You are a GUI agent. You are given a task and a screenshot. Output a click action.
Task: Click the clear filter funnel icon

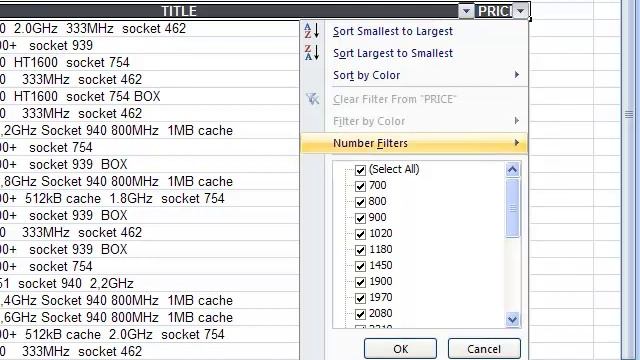click(313, 99)
